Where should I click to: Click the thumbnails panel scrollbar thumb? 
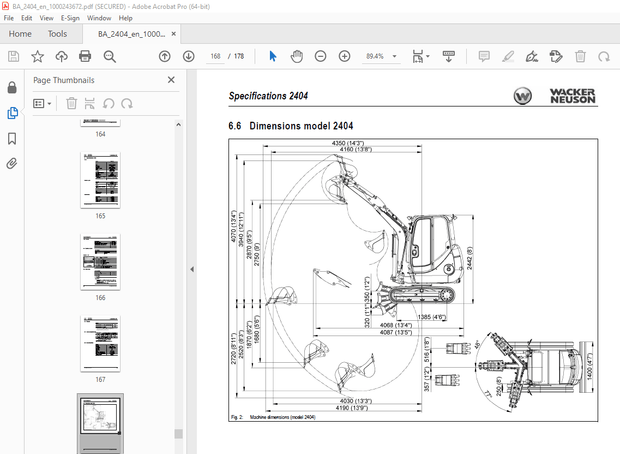[178, 434]
